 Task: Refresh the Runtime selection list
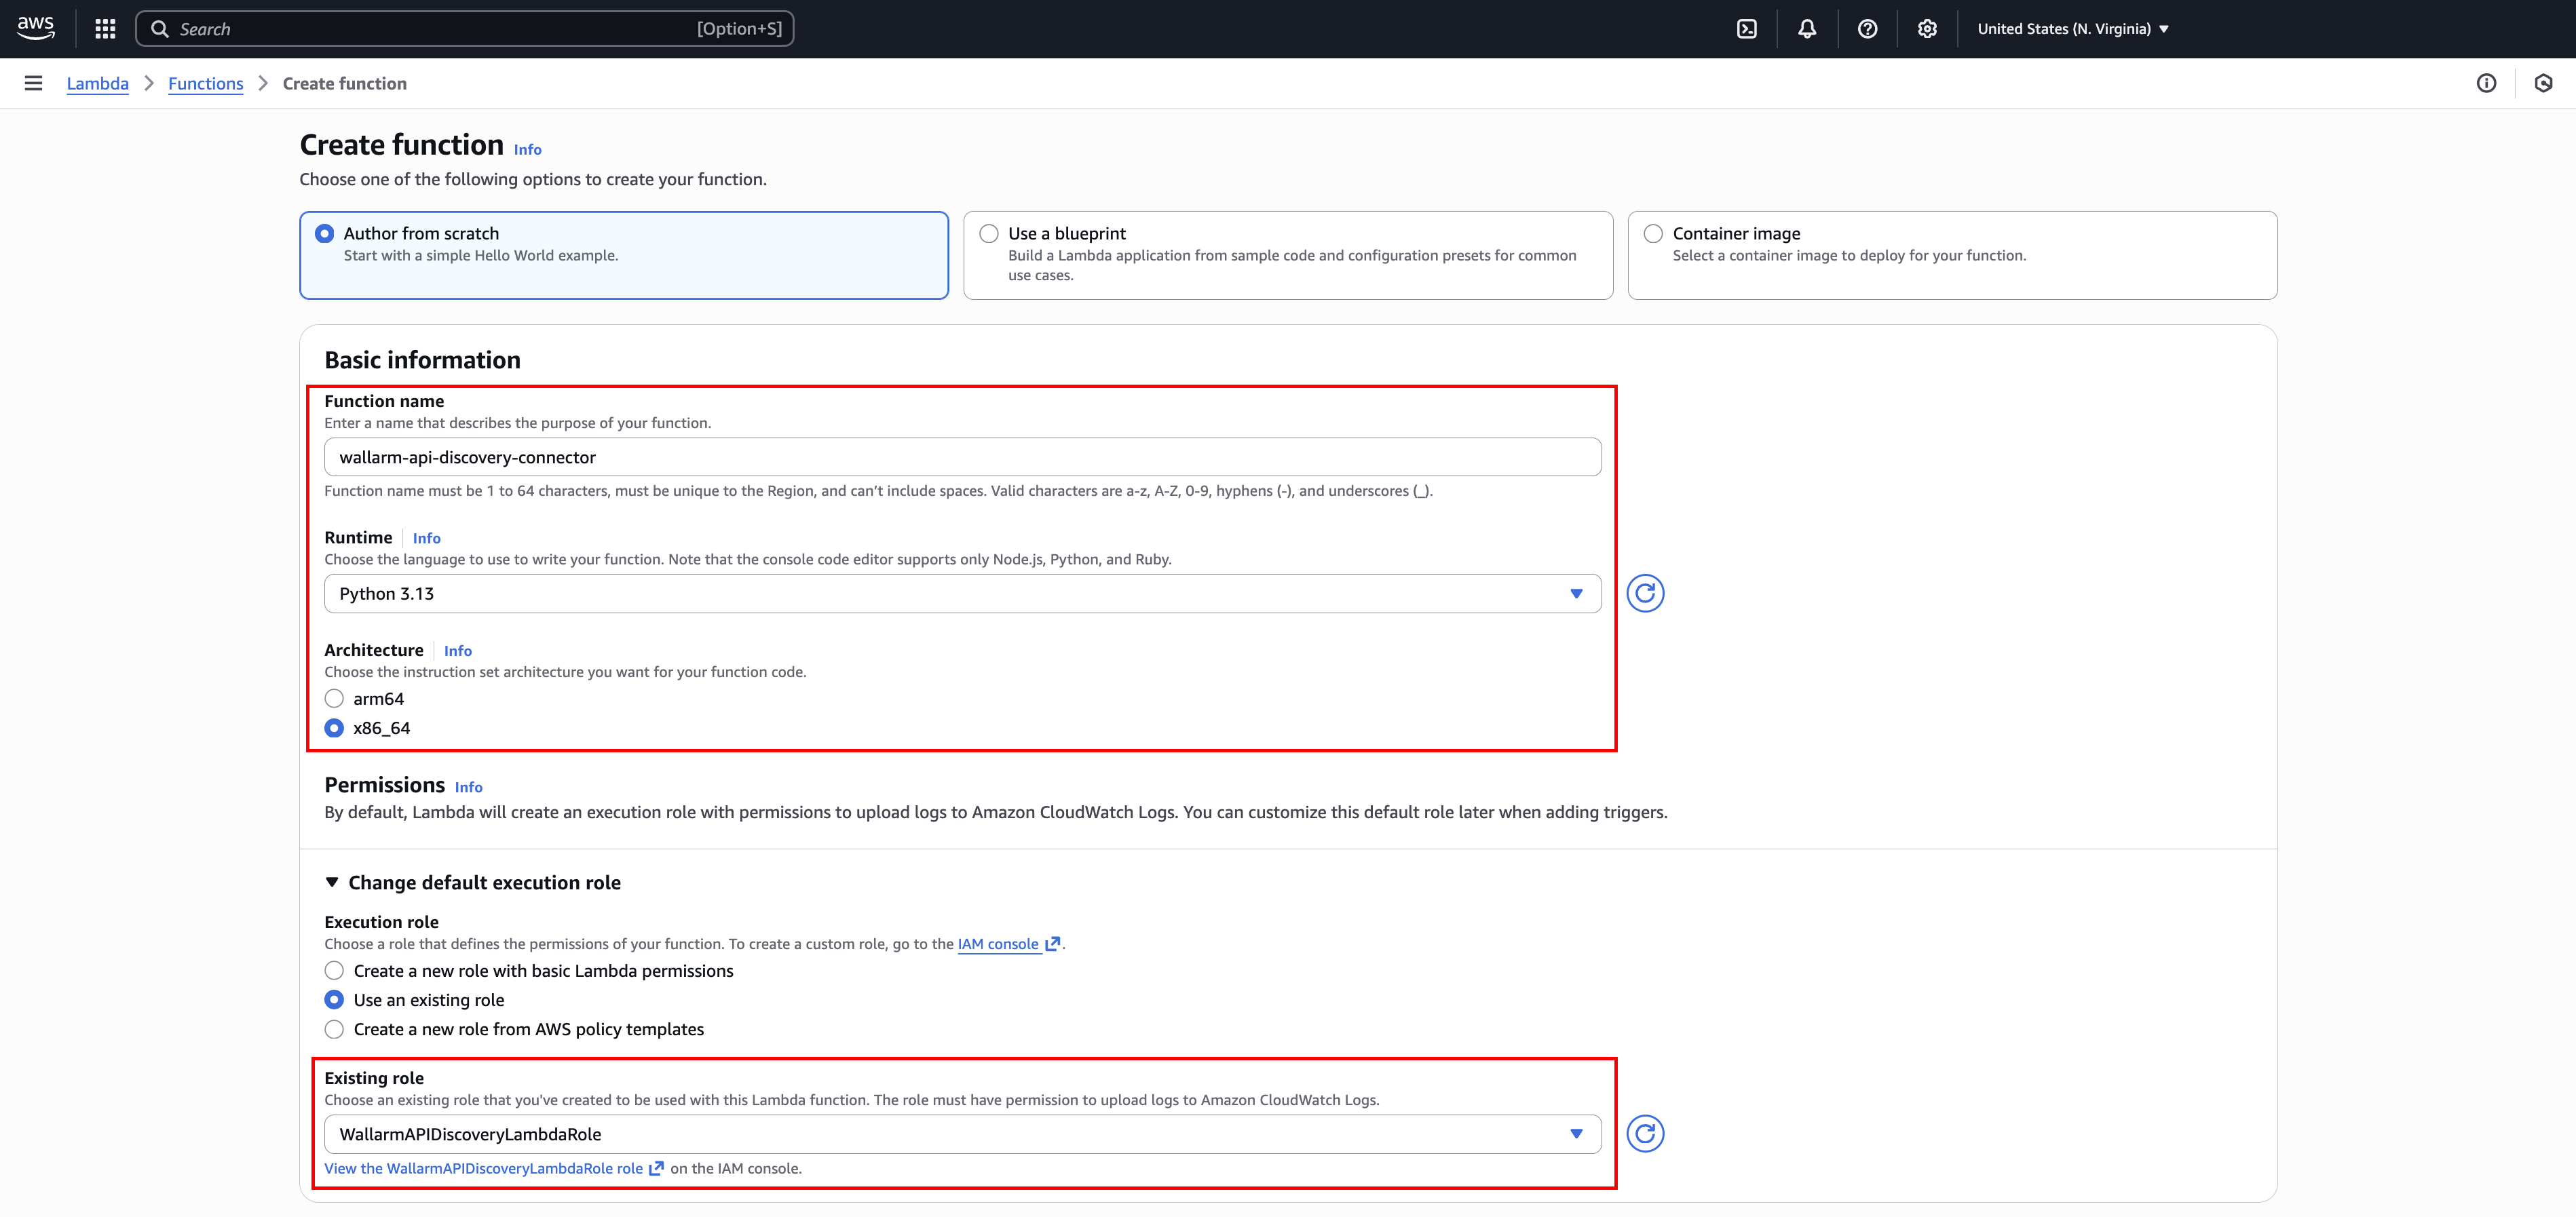[1645, 593]
